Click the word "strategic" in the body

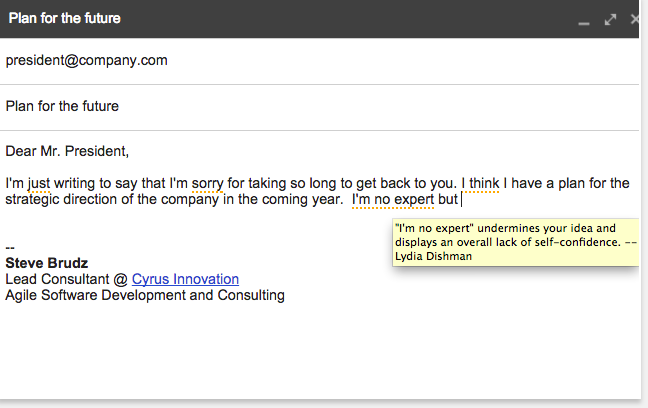coord(32,200)
